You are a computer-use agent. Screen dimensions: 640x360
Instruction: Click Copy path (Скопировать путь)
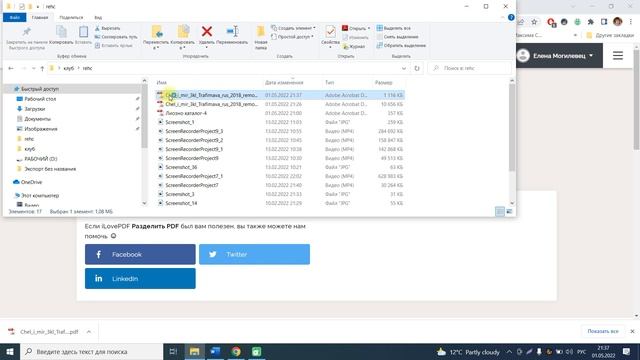(x=116, y=37)
